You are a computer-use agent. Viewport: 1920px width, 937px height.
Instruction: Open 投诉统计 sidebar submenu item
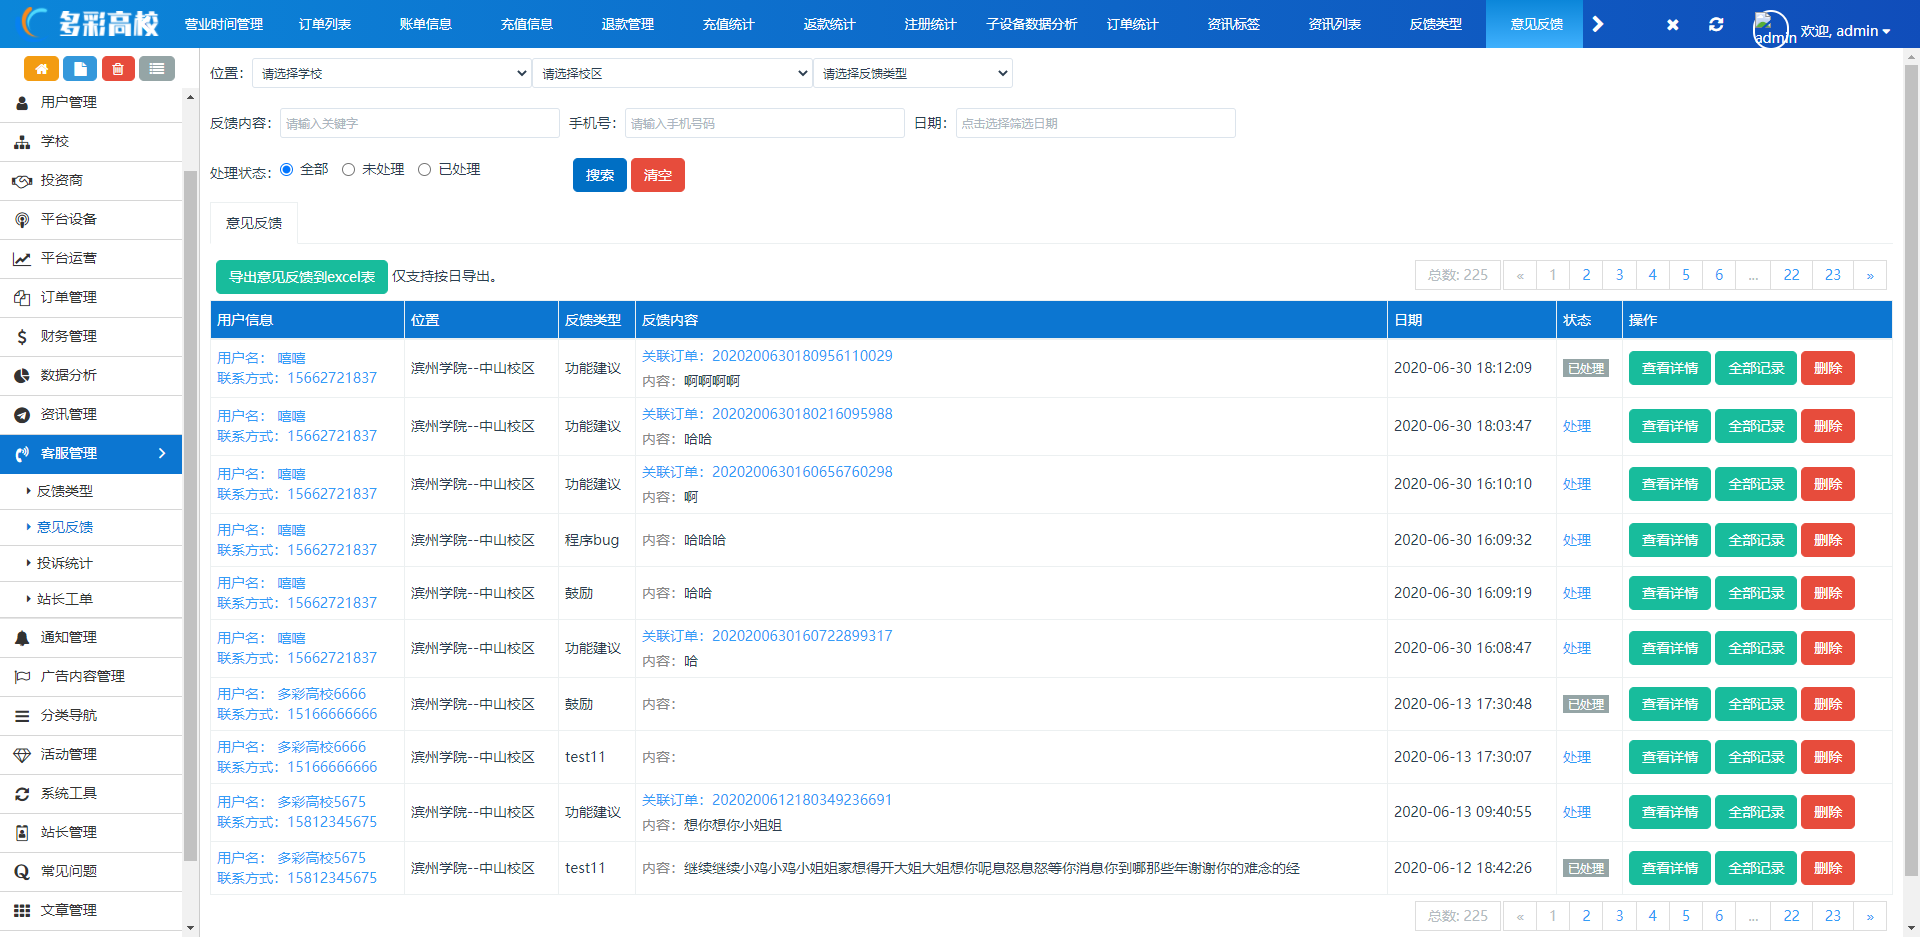pyautogui.click(x=65, y=563)
